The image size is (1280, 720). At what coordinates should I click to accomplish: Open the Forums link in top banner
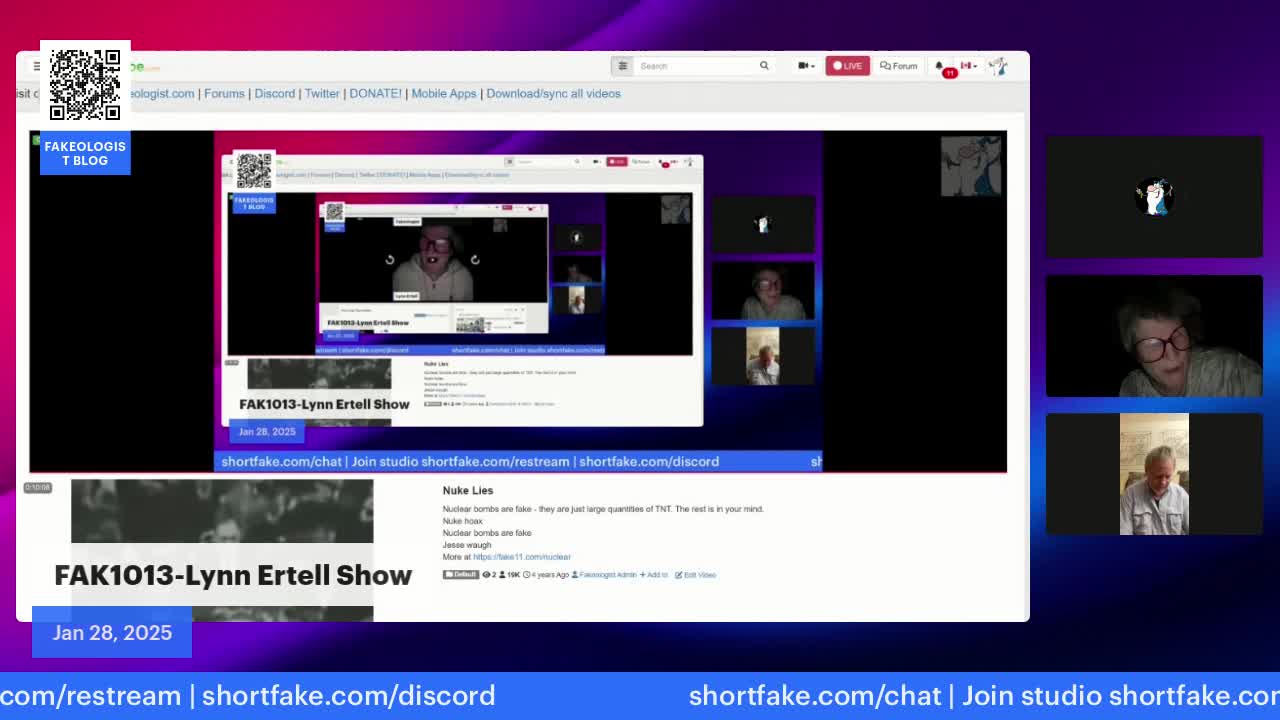pos(224,93)
